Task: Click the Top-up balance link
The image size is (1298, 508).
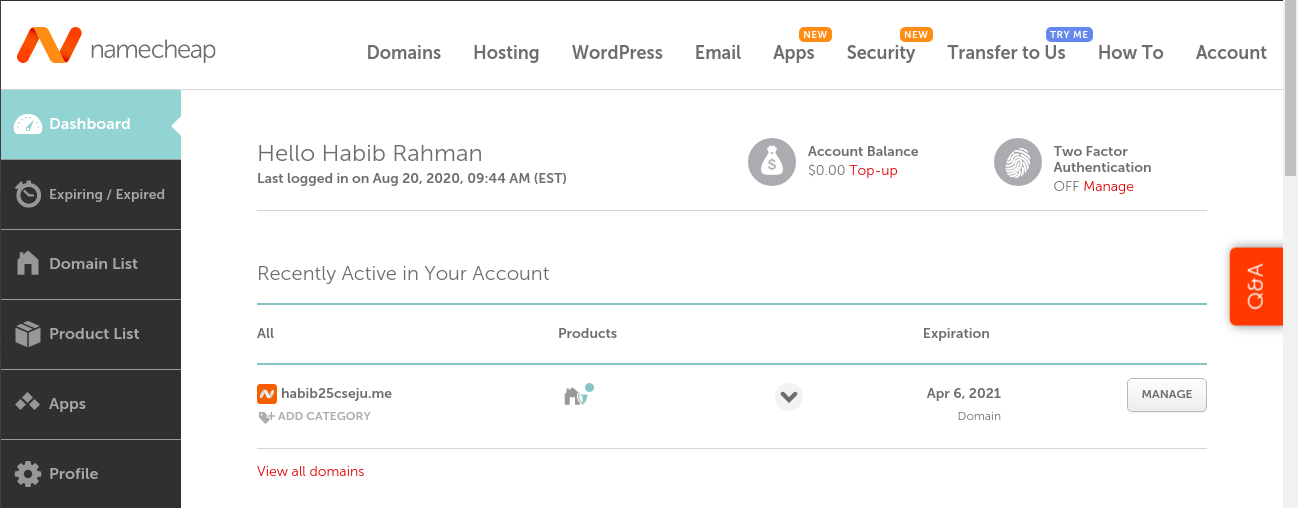Action: (874, 171)
